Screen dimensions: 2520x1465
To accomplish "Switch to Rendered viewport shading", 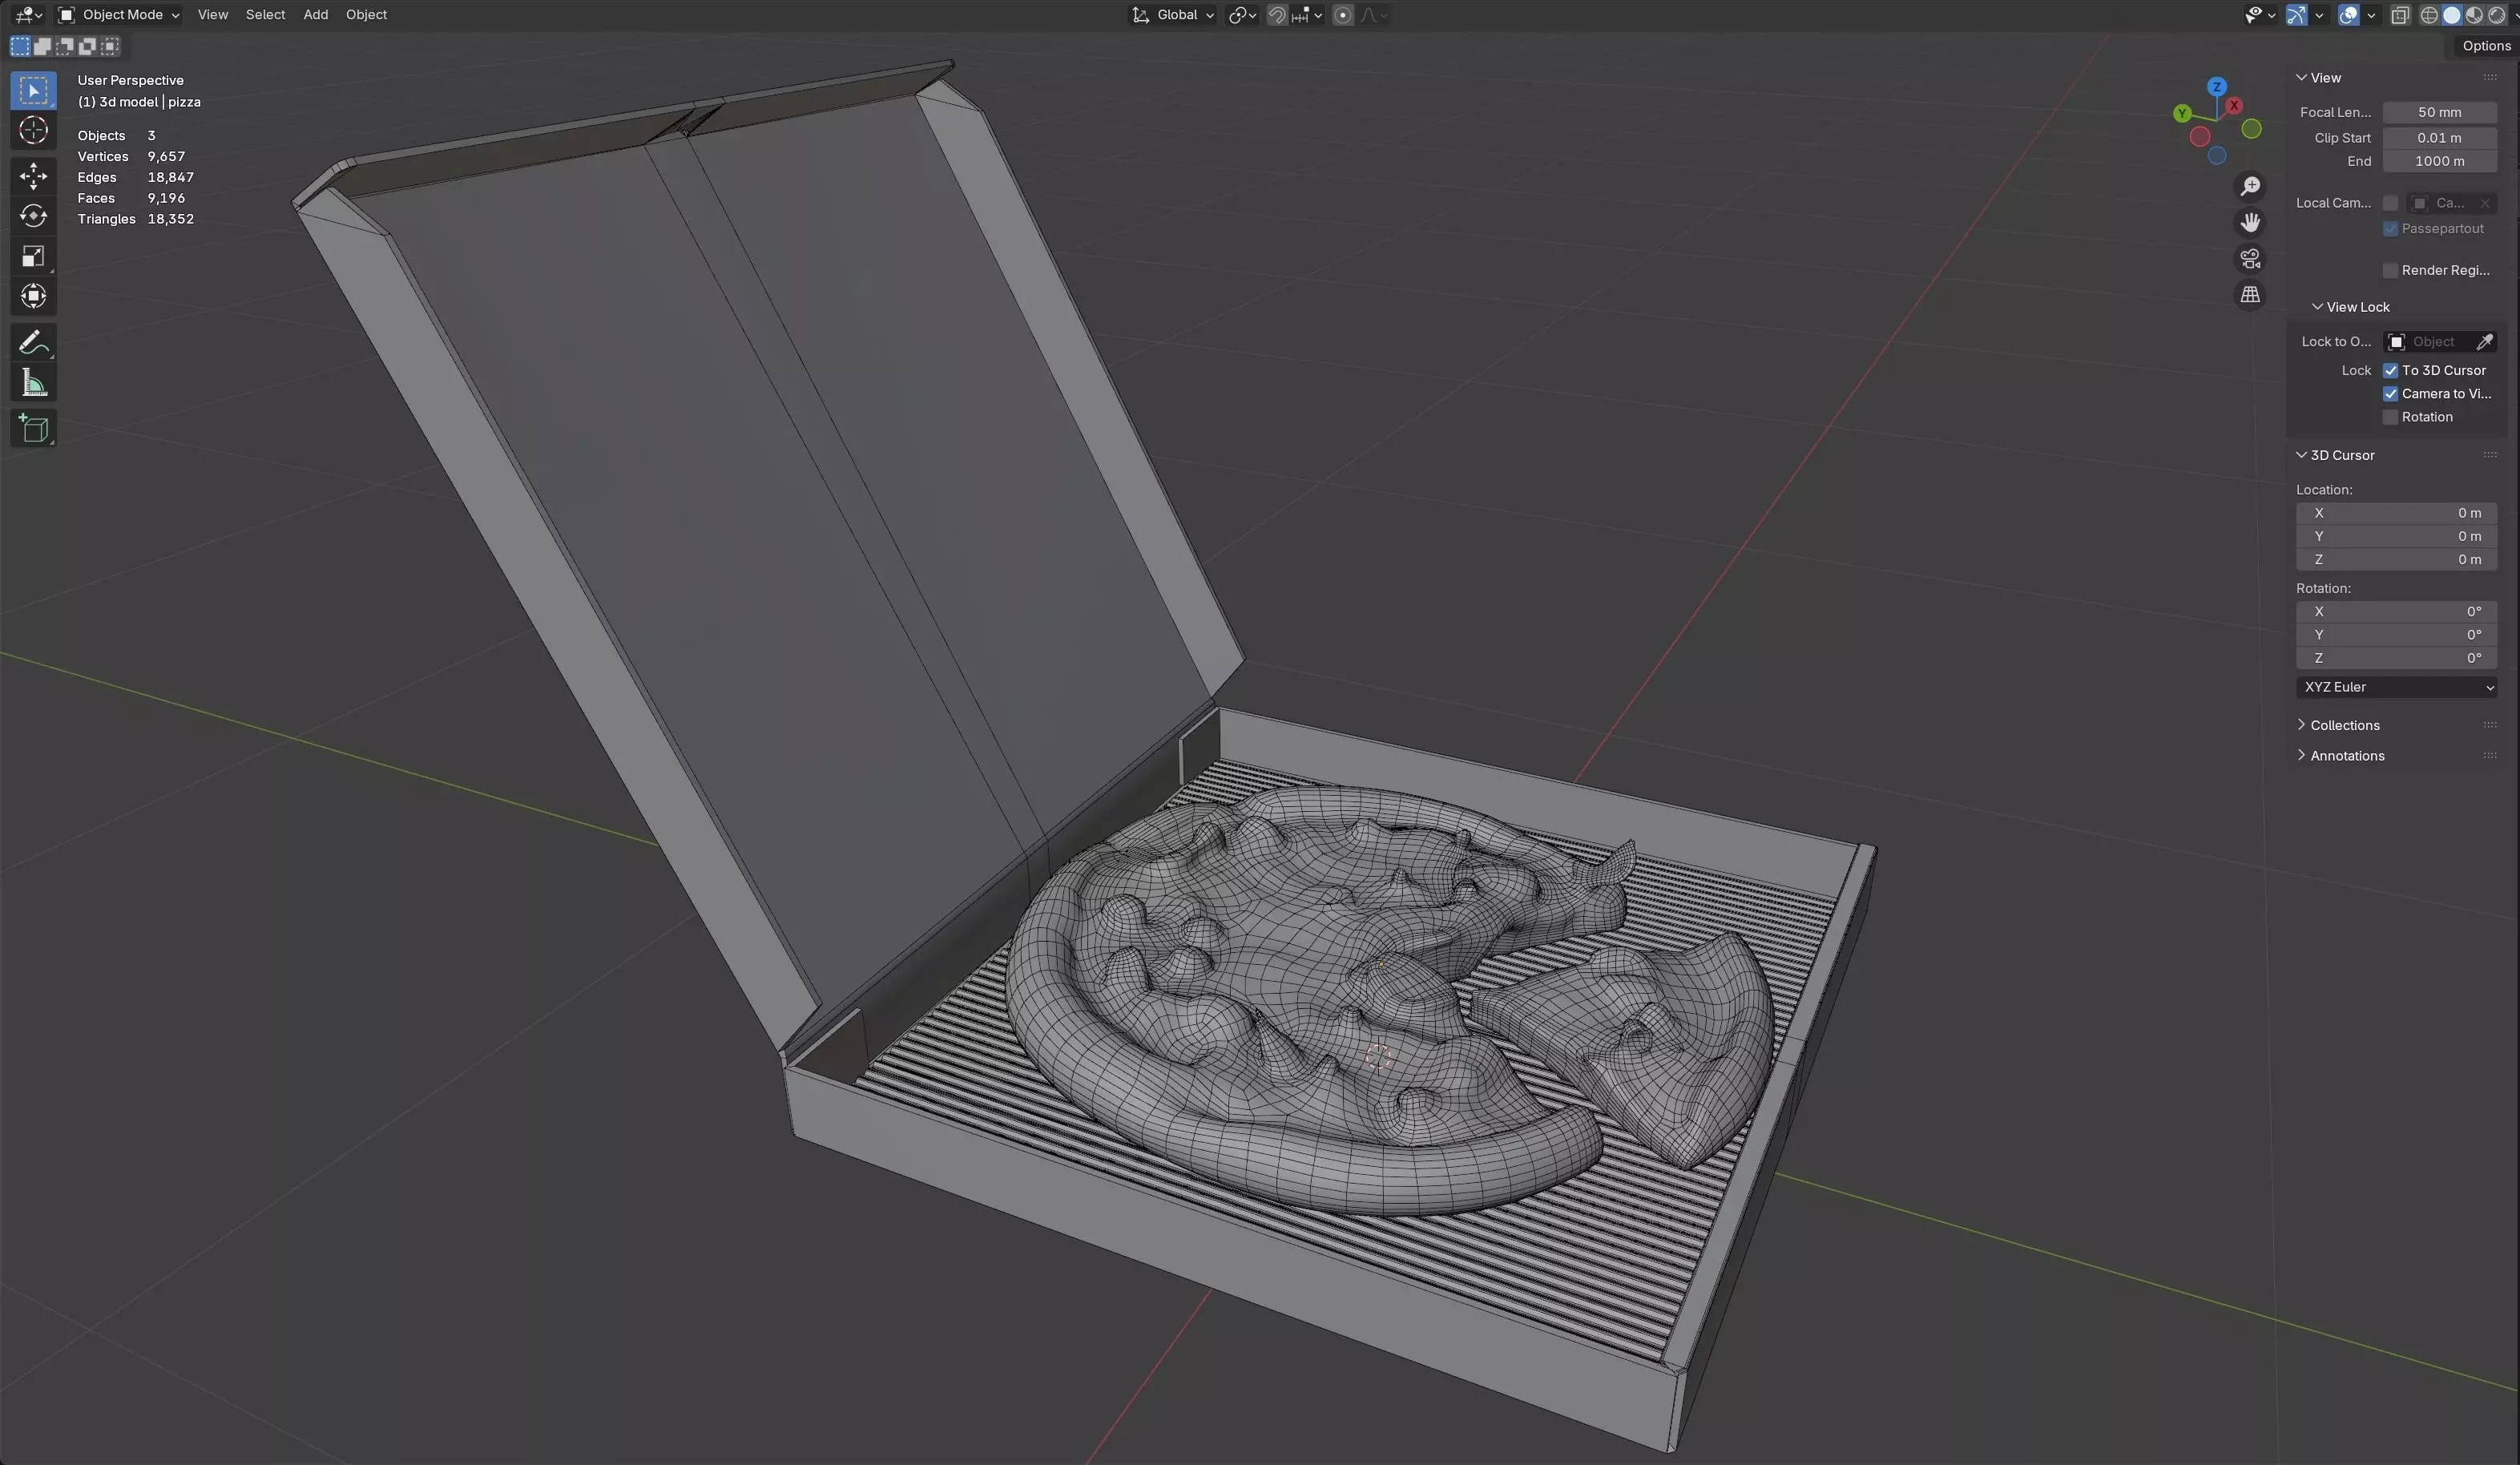I will (x=2497, y=15).
